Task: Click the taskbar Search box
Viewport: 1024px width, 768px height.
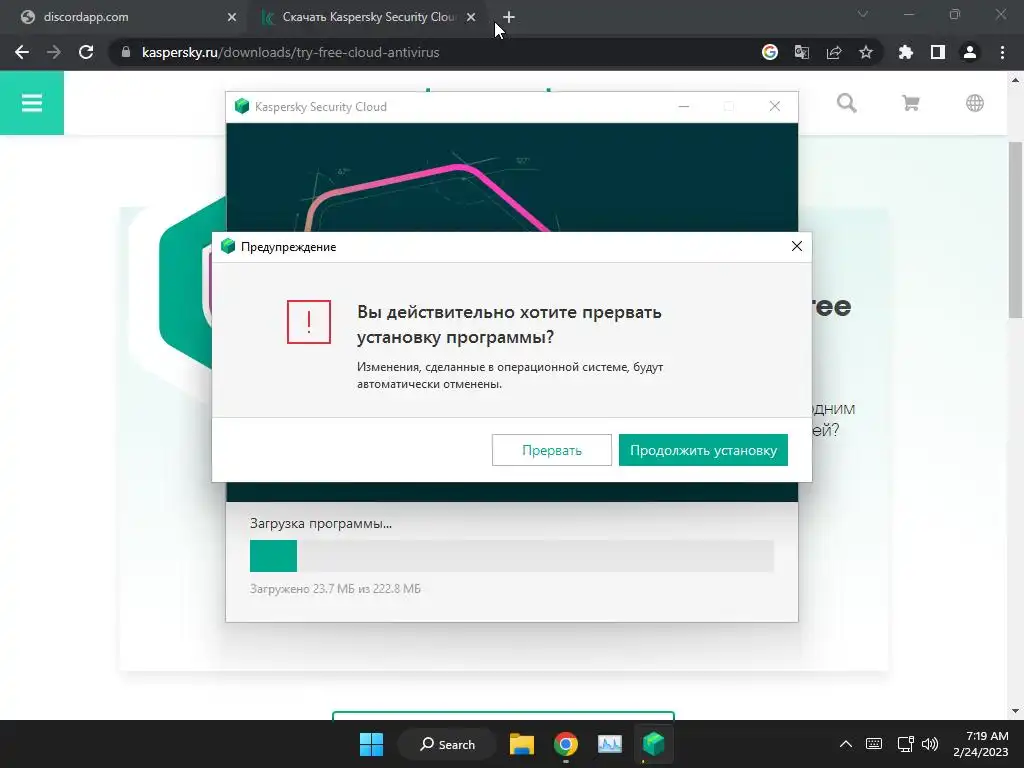Action: [447, 744]
